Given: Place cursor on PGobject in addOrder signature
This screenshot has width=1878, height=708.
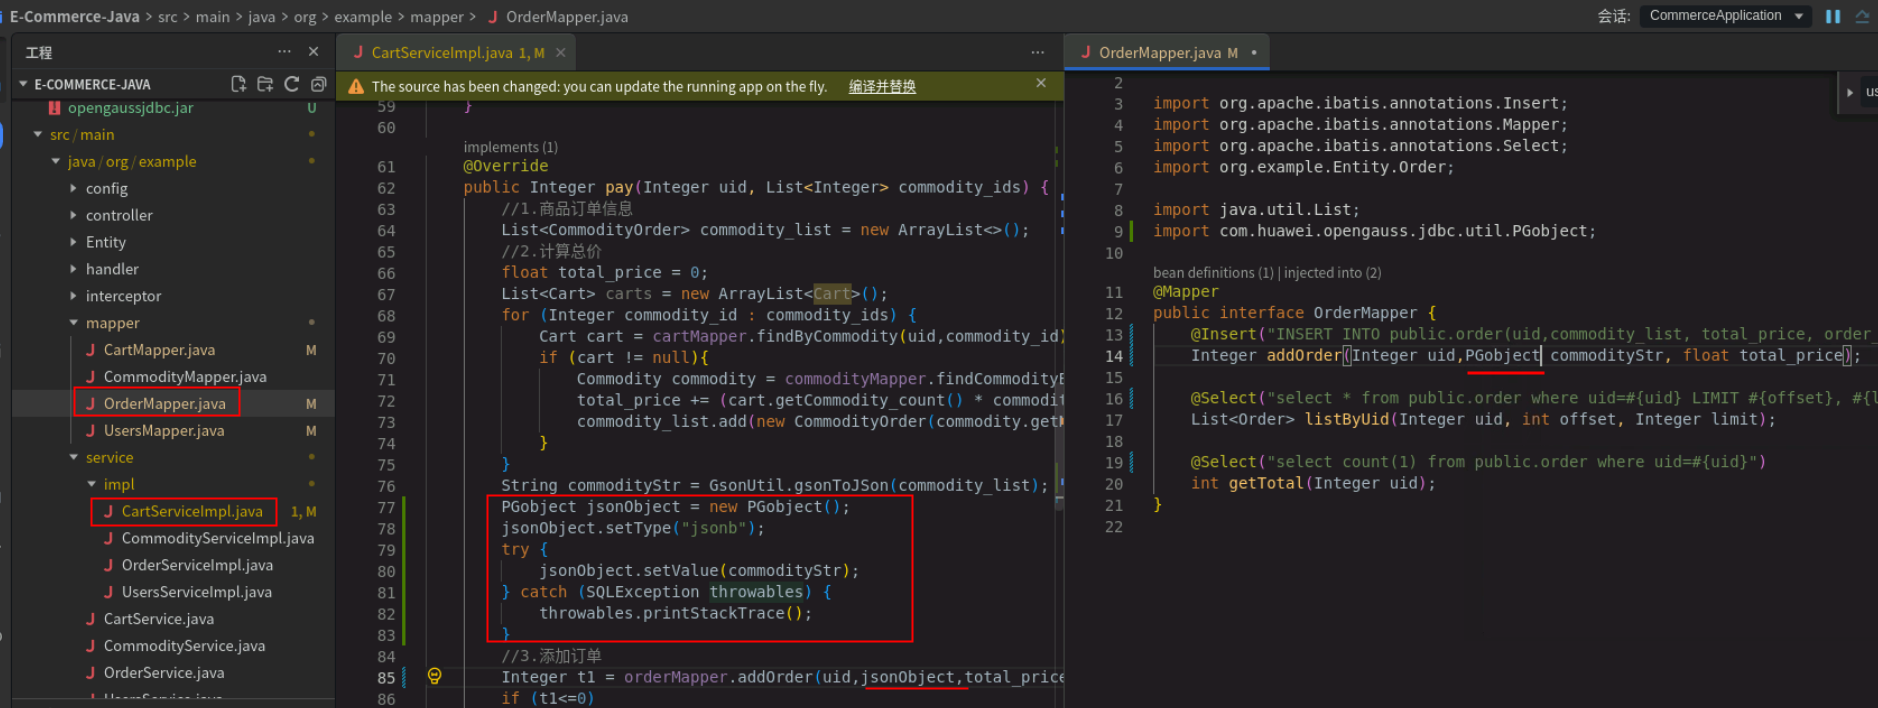Looking at the screenshot, I should (x=1502, y=355).
